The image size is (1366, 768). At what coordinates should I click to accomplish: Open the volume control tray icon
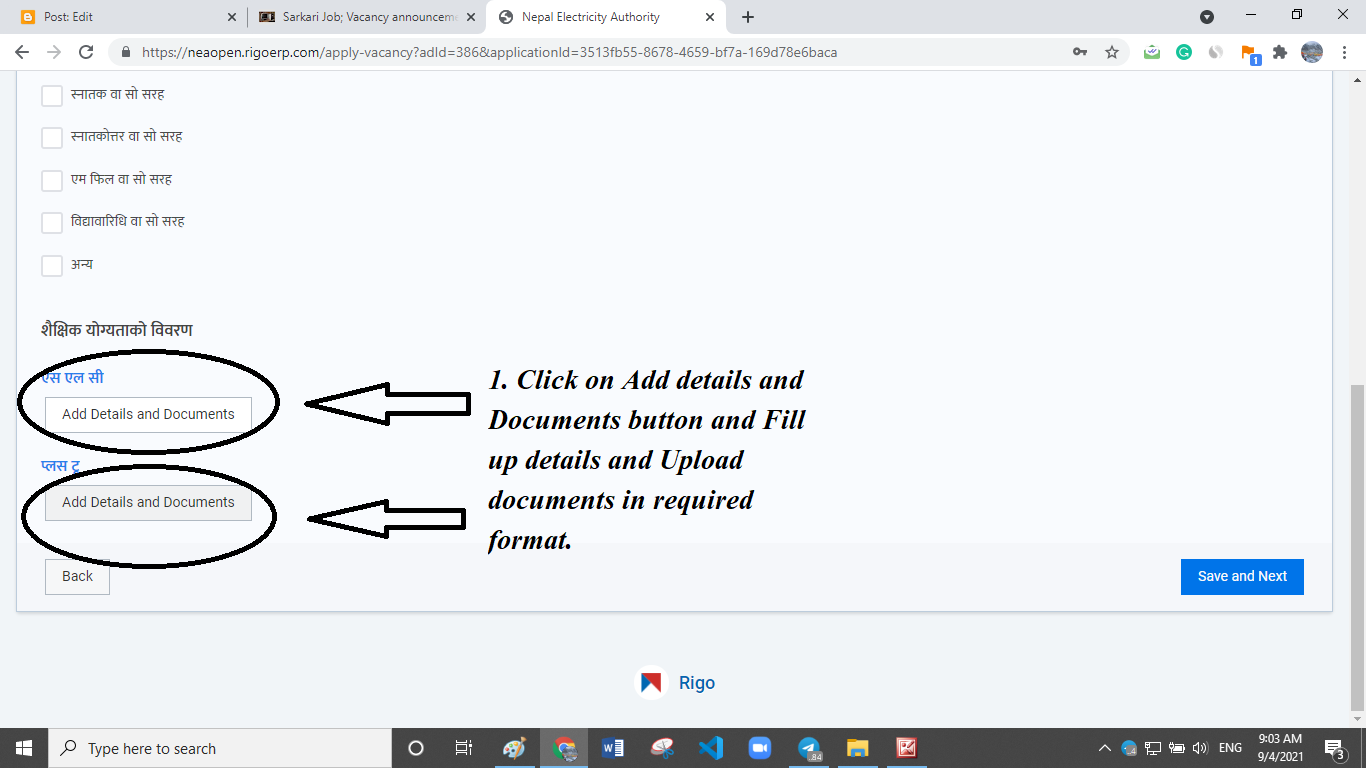[x=1201, y=748]
